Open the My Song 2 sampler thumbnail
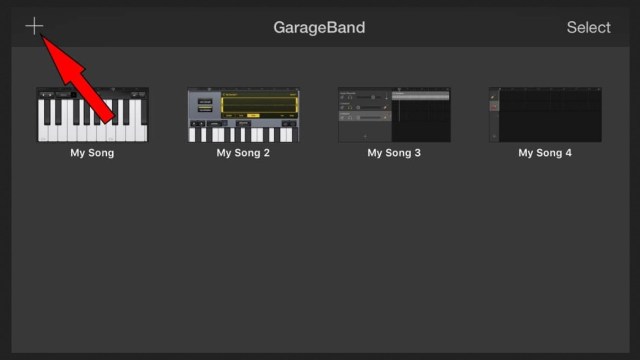Image resolution: width=640 pixels, height=360 pixels. (x=243, y=115)
